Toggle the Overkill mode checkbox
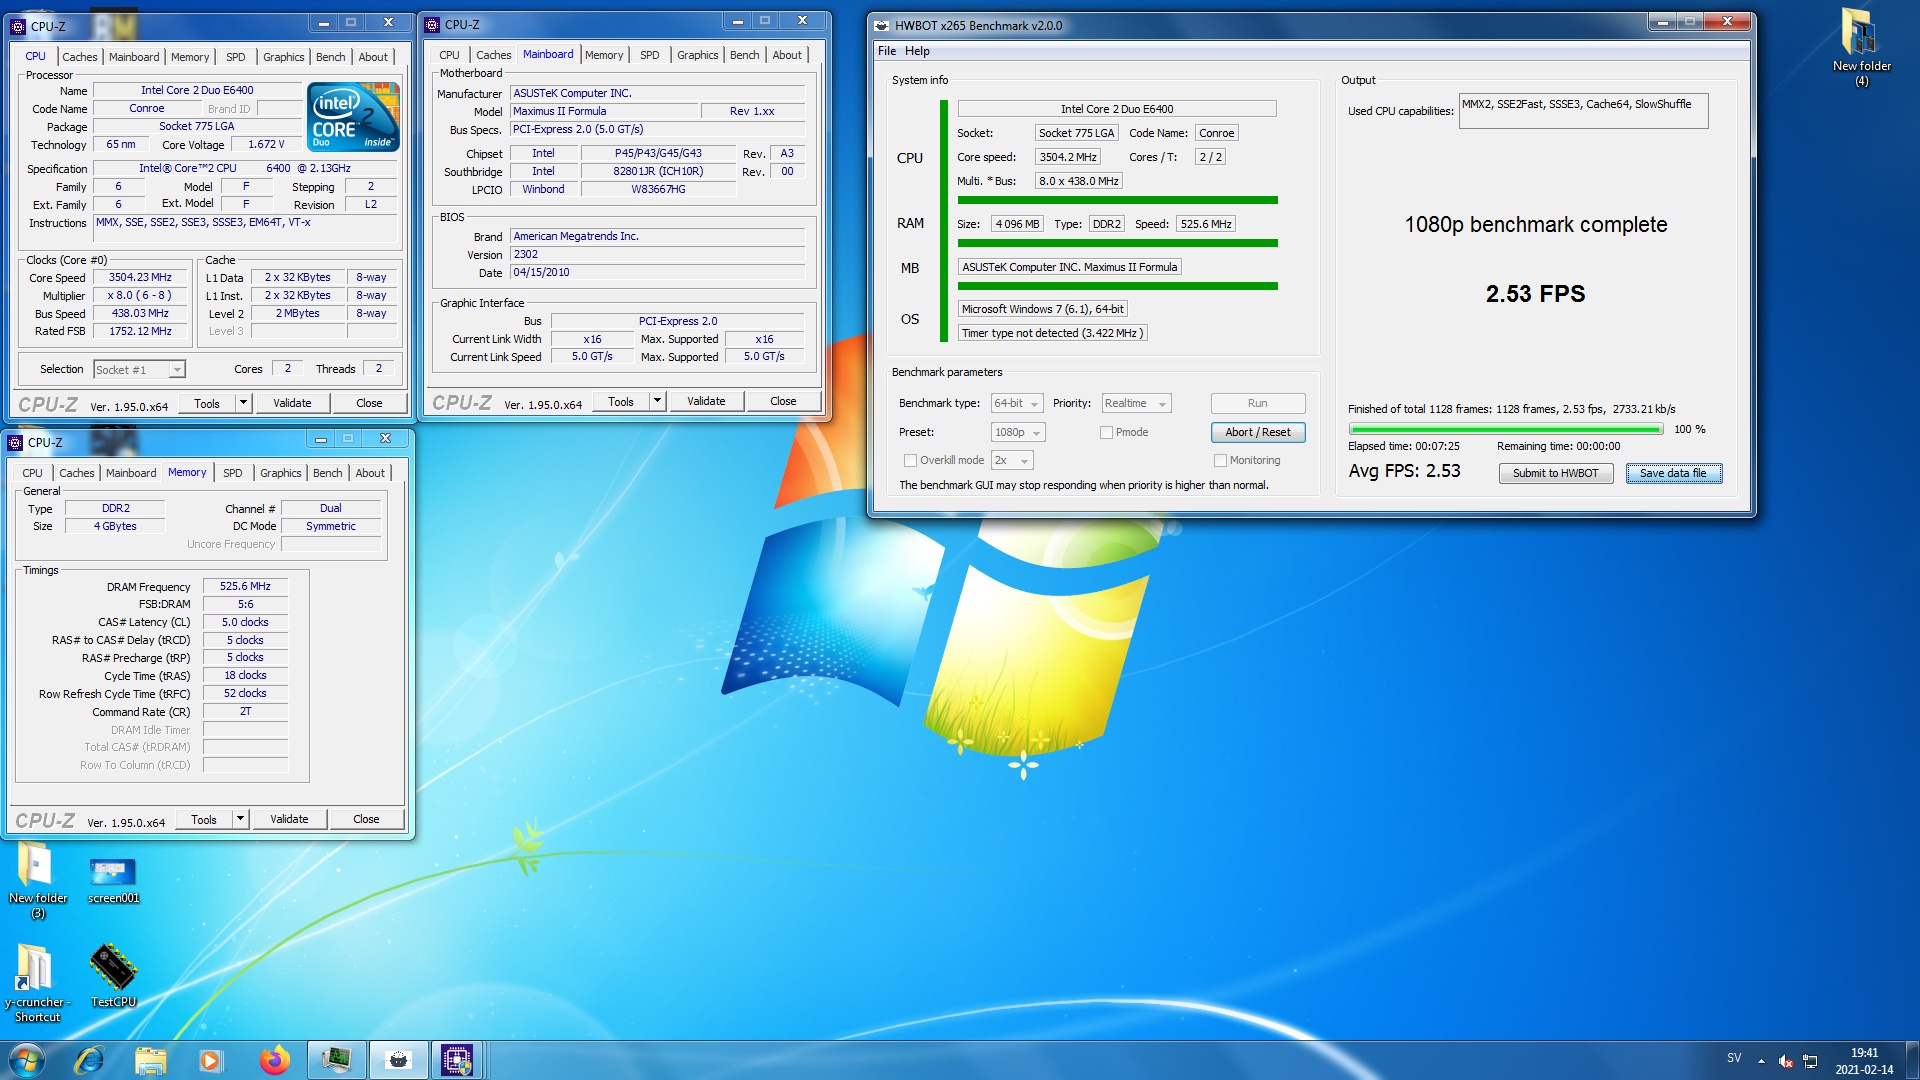The height and width of the screenshot is (1080, 1920). tap(910, 460)
